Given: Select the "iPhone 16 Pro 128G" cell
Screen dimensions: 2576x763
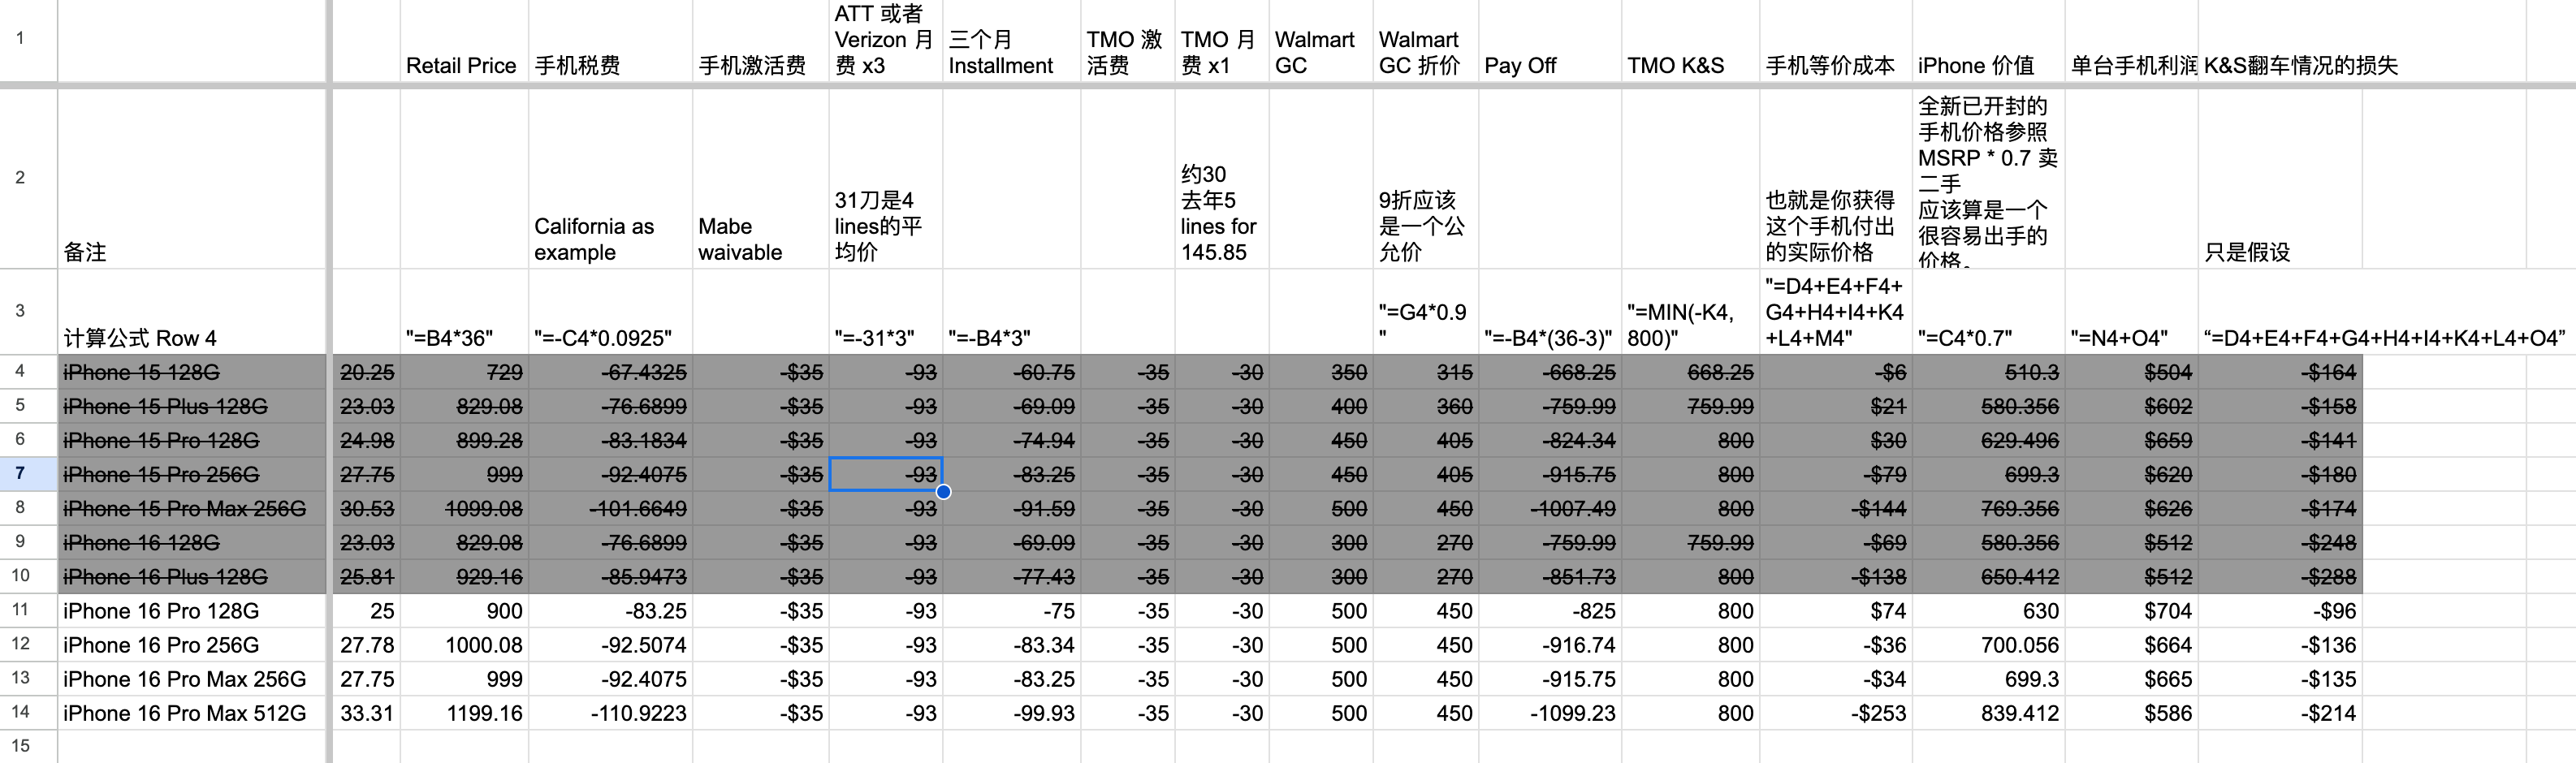Looking at the screenshot, I should pyautogui.click(x=192, y=611).
